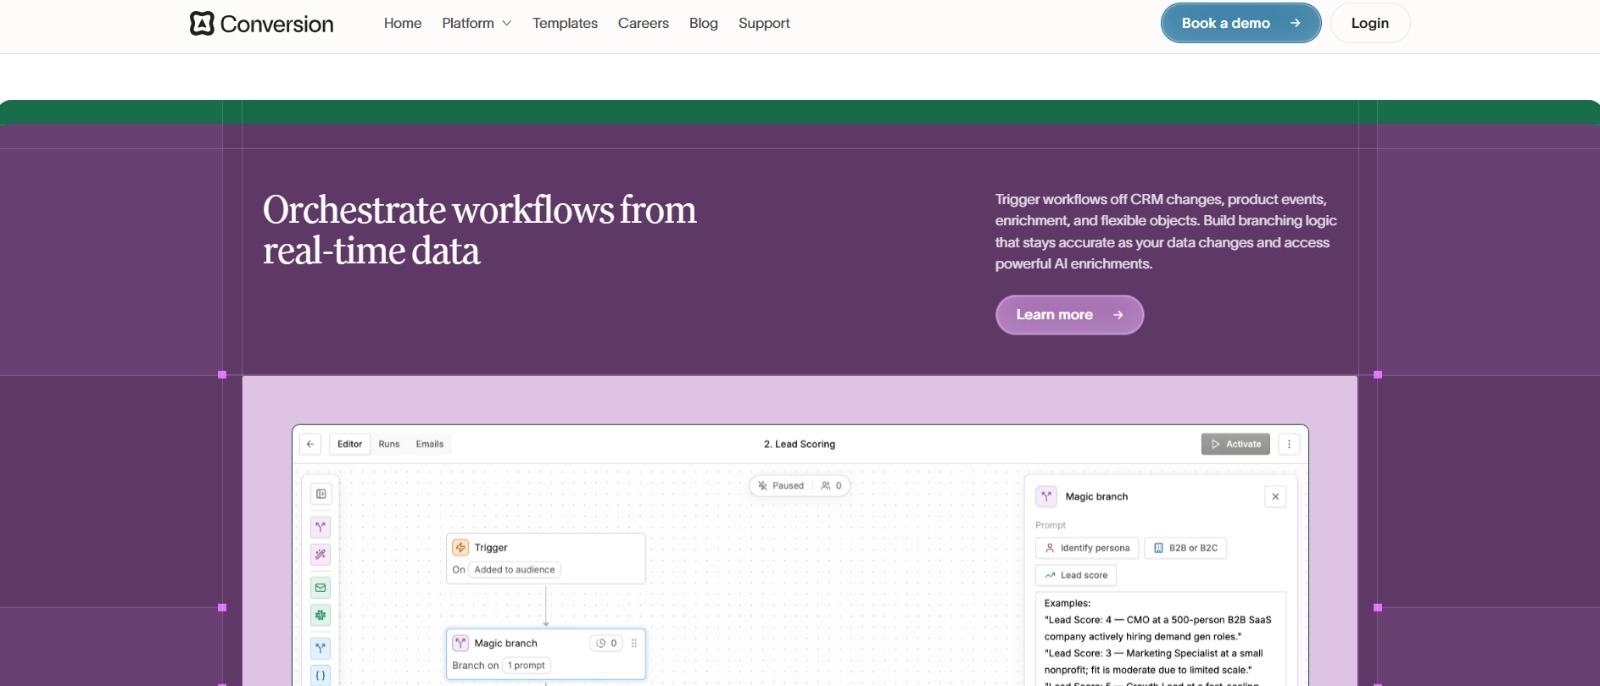Select the magic wand tool icon

pyautogui.click(x=321, y=554)
